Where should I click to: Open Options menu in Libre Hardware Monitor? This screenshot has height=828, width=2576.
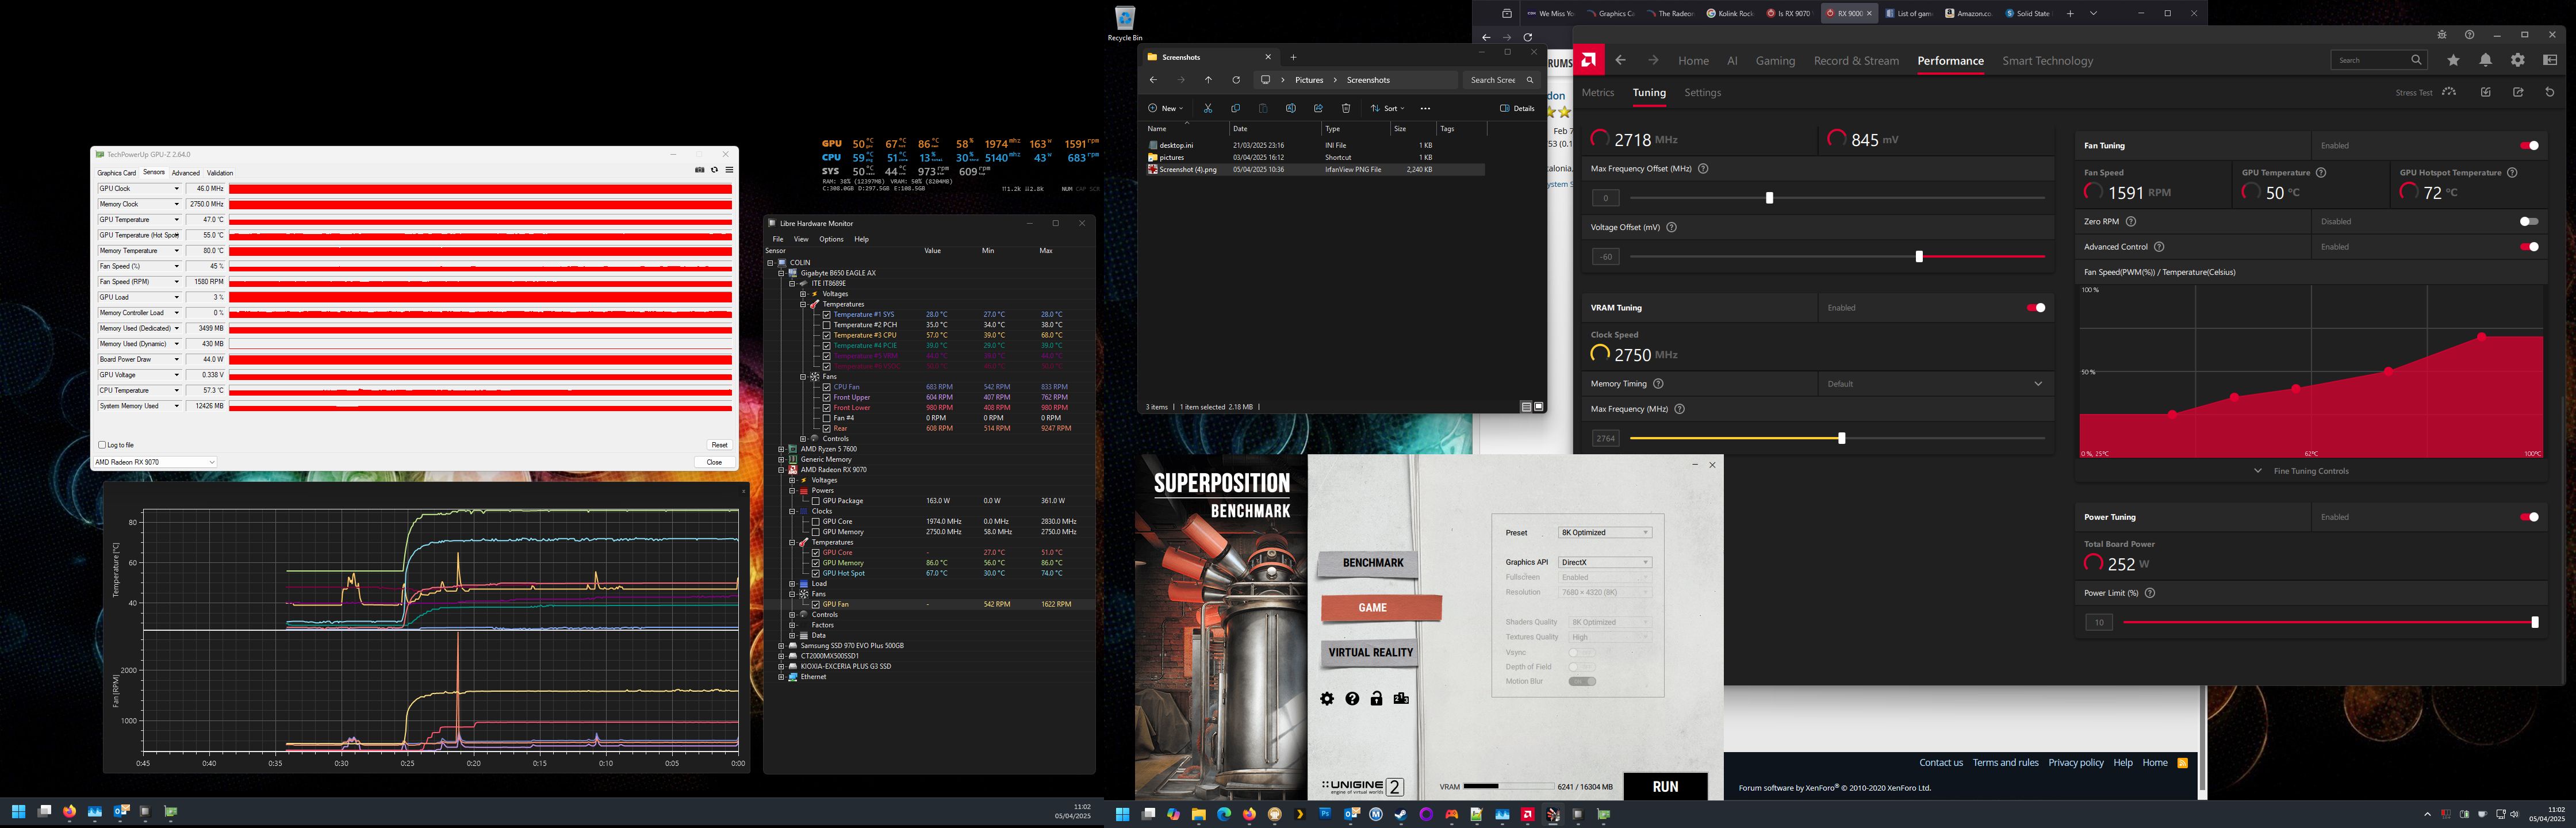click(x=831, y=239)
